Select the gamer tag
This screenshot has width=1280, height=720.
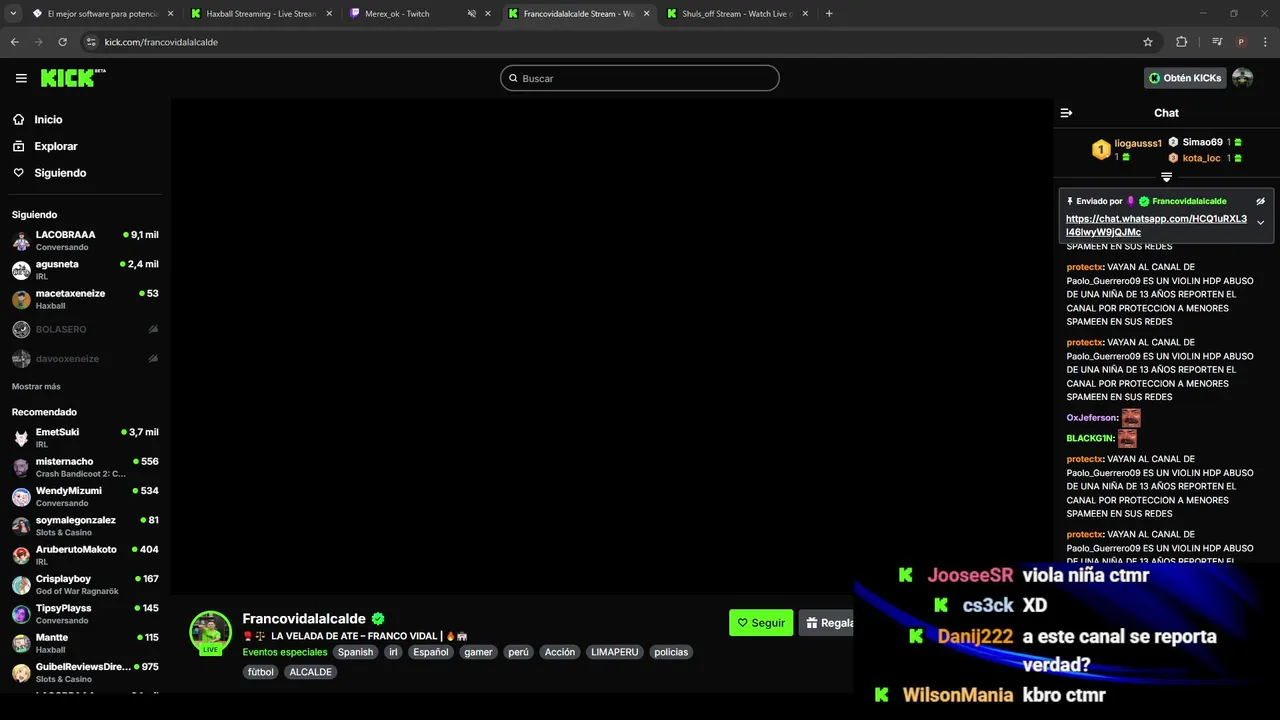[x=478, y=652]
